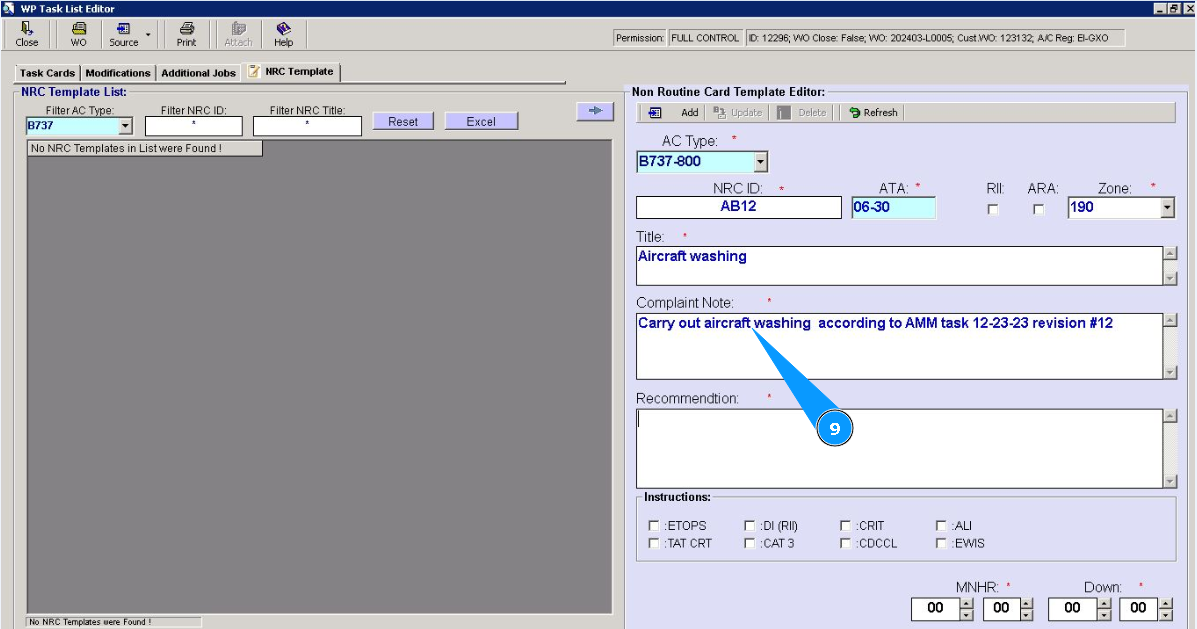This screenshot has width=1197, height=629.
Task: Click the MNHR minutes field
Action: (x=1001, y=608)
